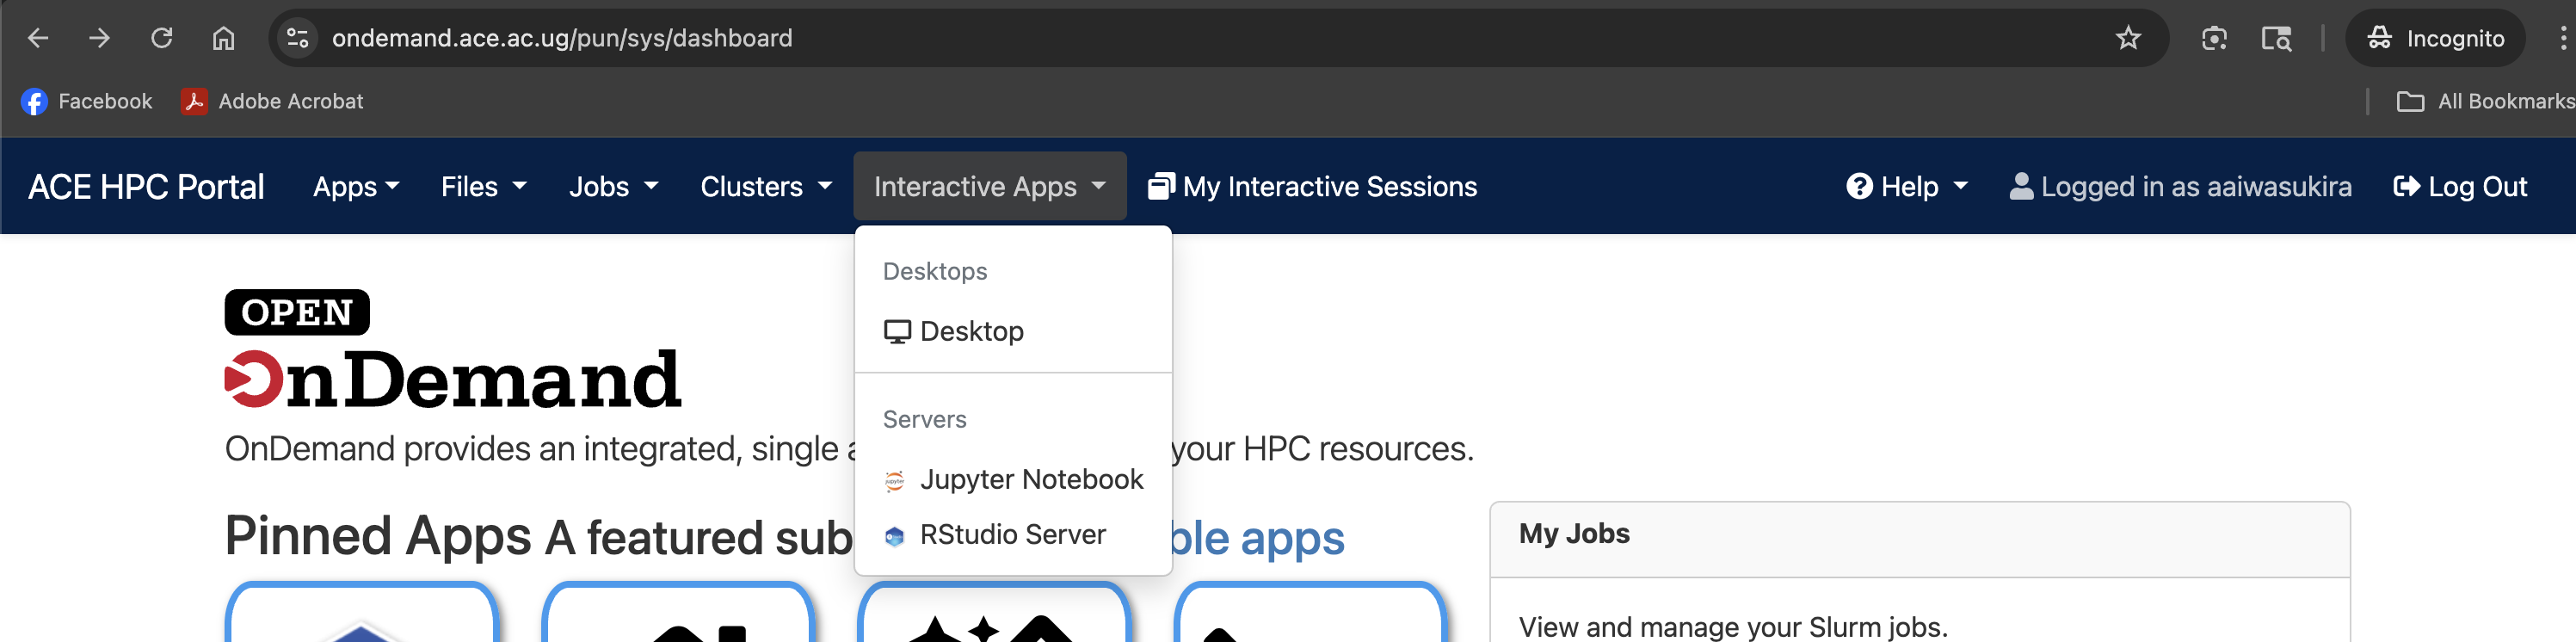Click the Pinned Apps heading
2576x642 pixels.
(x=378, y=536)
